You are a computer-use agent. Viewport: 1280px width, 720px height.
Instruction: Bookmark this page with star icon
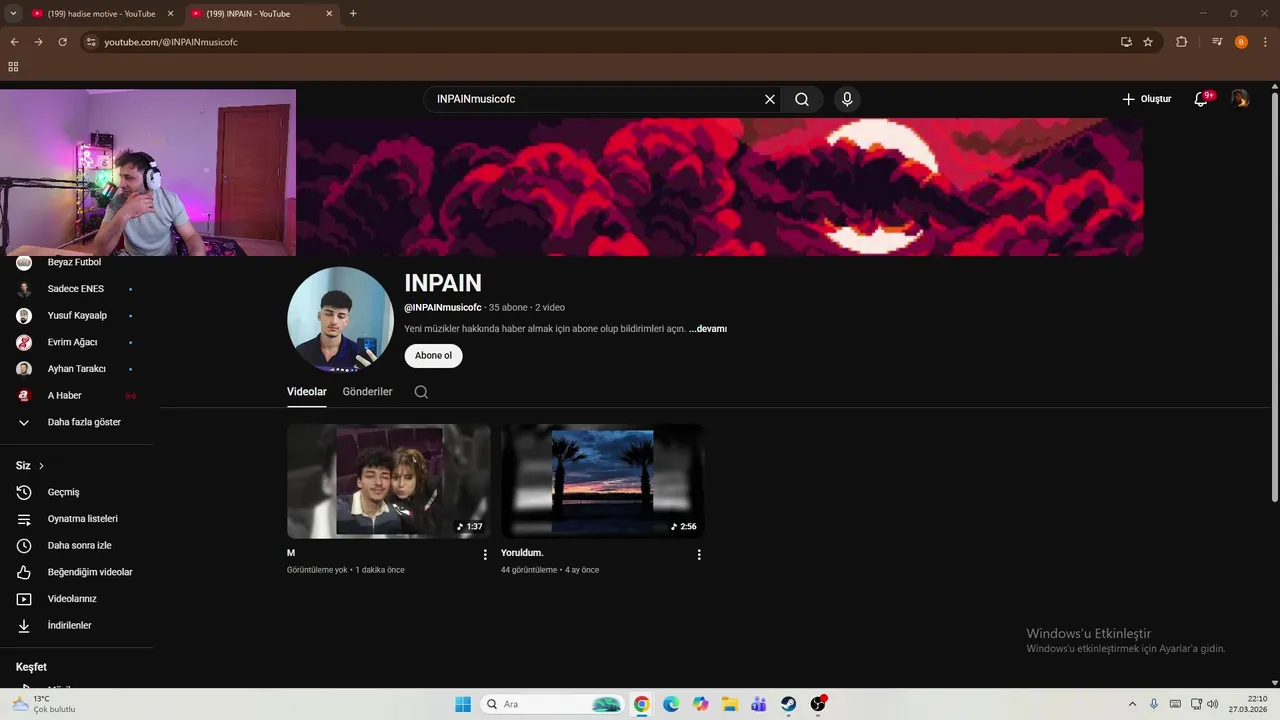[1148, 42]
